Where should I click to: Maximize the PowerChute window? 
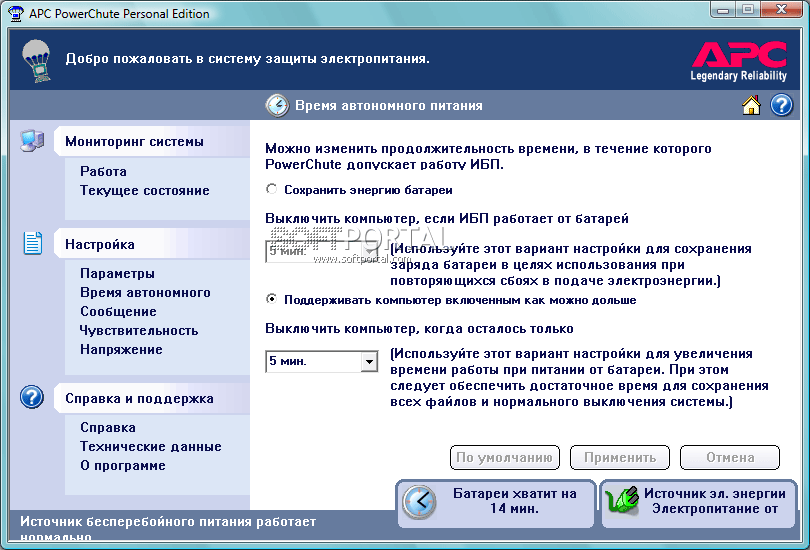(747, 10)
